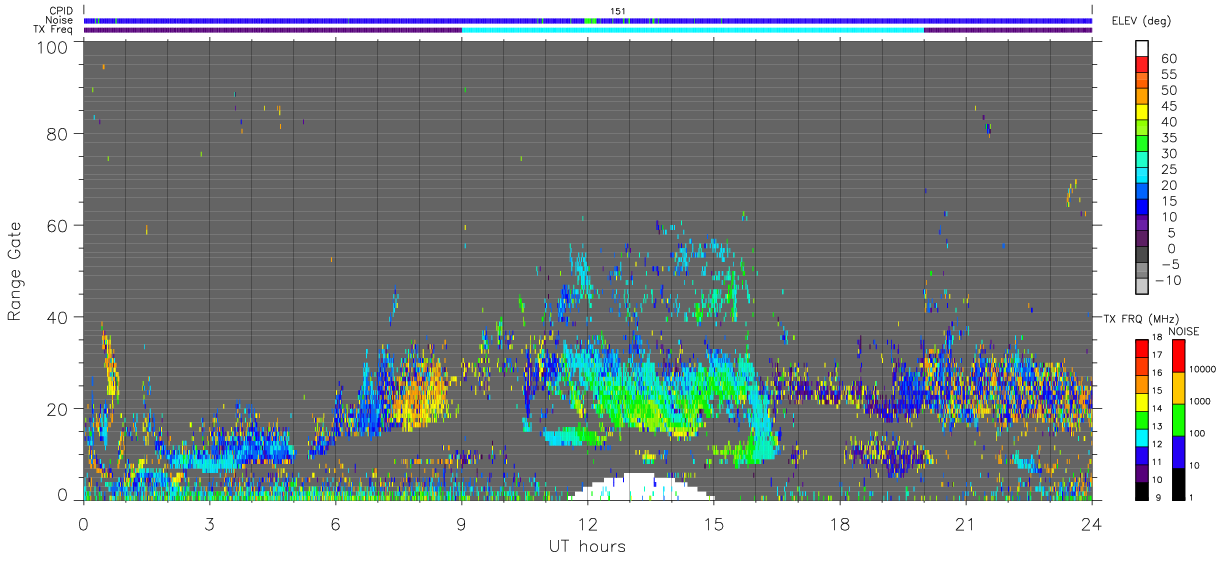Click the '21' tick on the UT hours axis

pos(965,524)
